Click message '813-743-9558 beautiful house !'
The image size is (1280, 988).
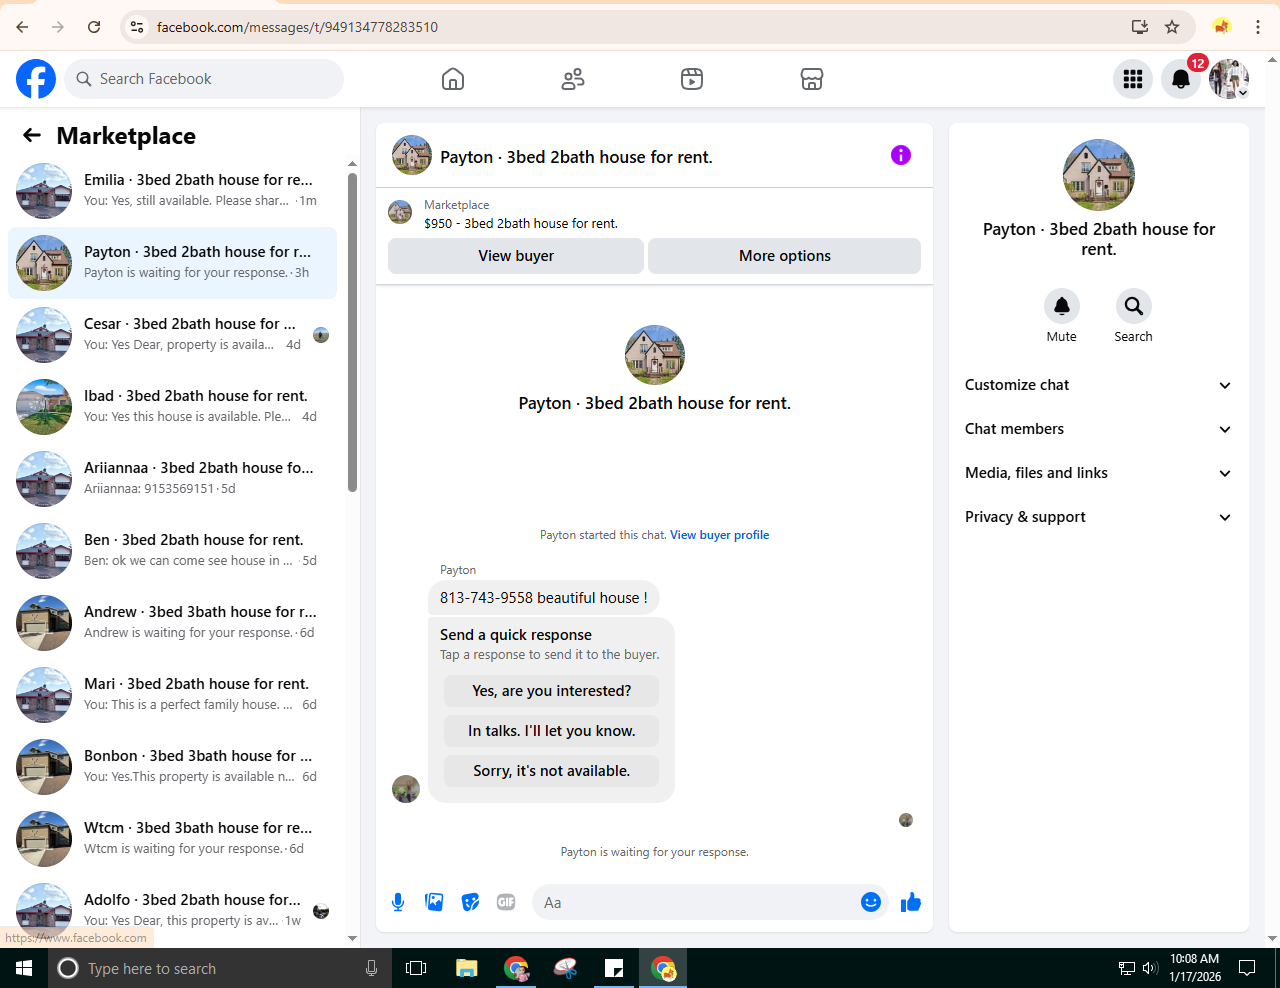544,598
